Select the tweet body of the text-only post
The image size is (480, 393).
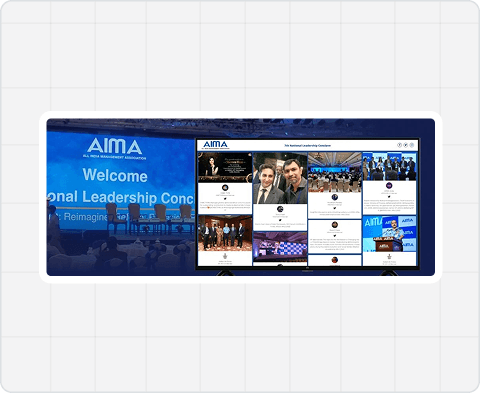(335, 244)
